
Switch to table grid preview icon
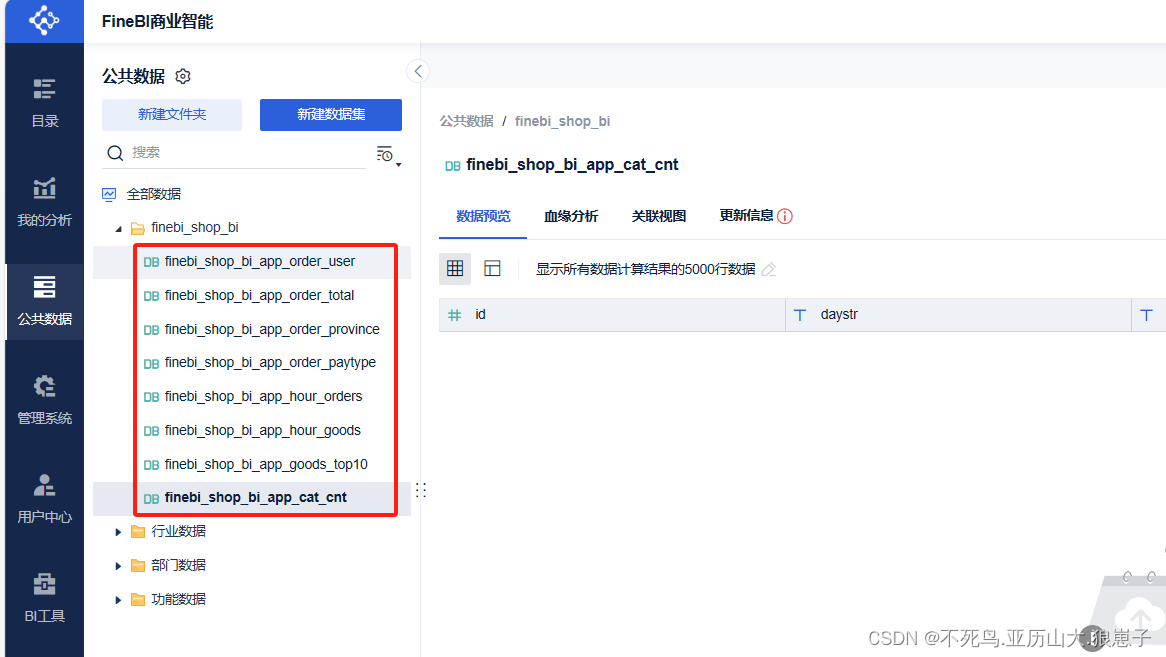coord(455,268)
